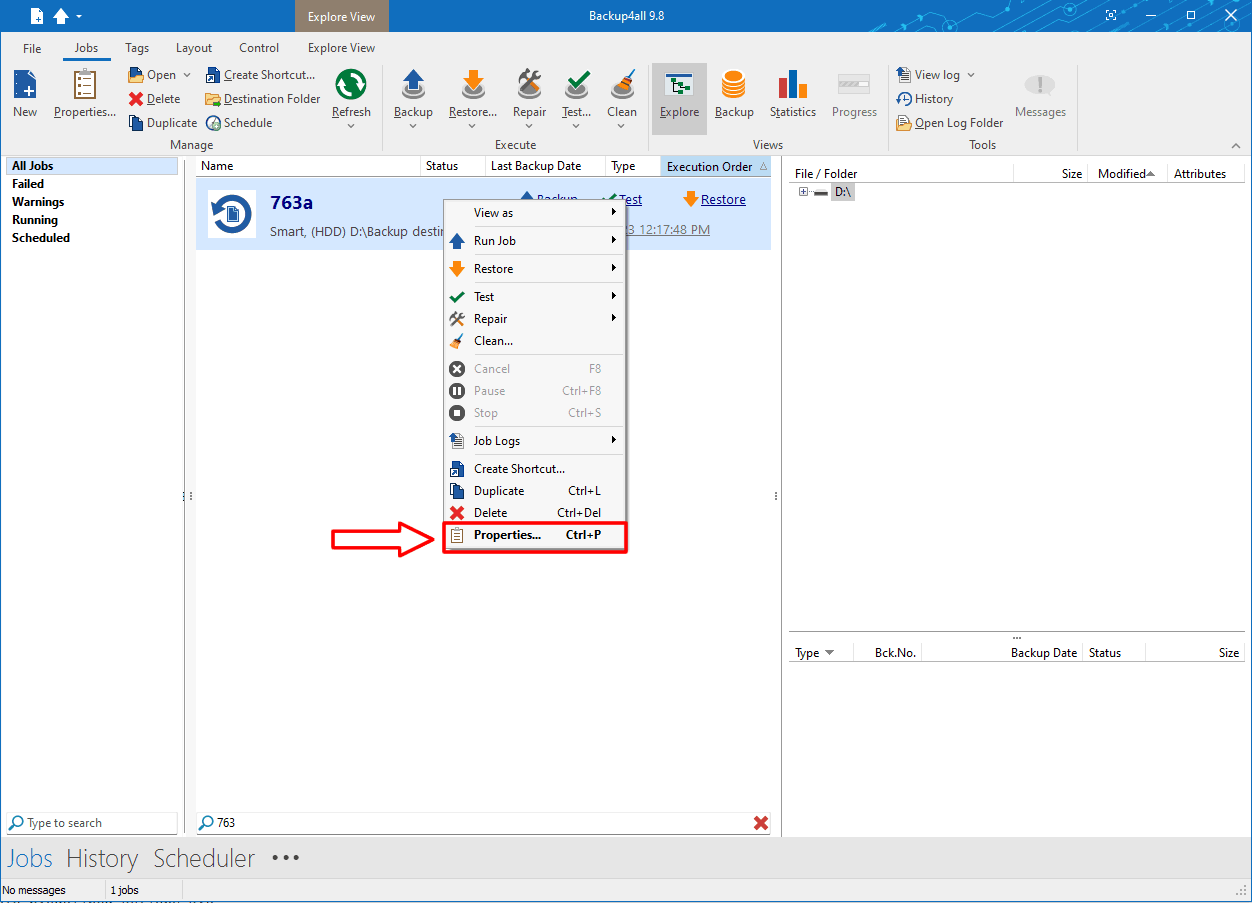Select the Repair tool in the ribbon
Image resolution: width=1252 pixels, height=903 pixels.
point(529,95)
